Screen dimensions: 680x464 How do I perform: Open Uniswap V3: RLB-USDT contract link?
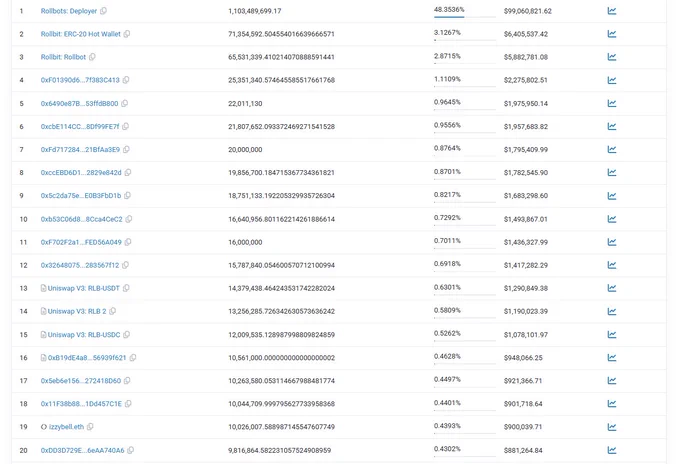tap(84, 288)
